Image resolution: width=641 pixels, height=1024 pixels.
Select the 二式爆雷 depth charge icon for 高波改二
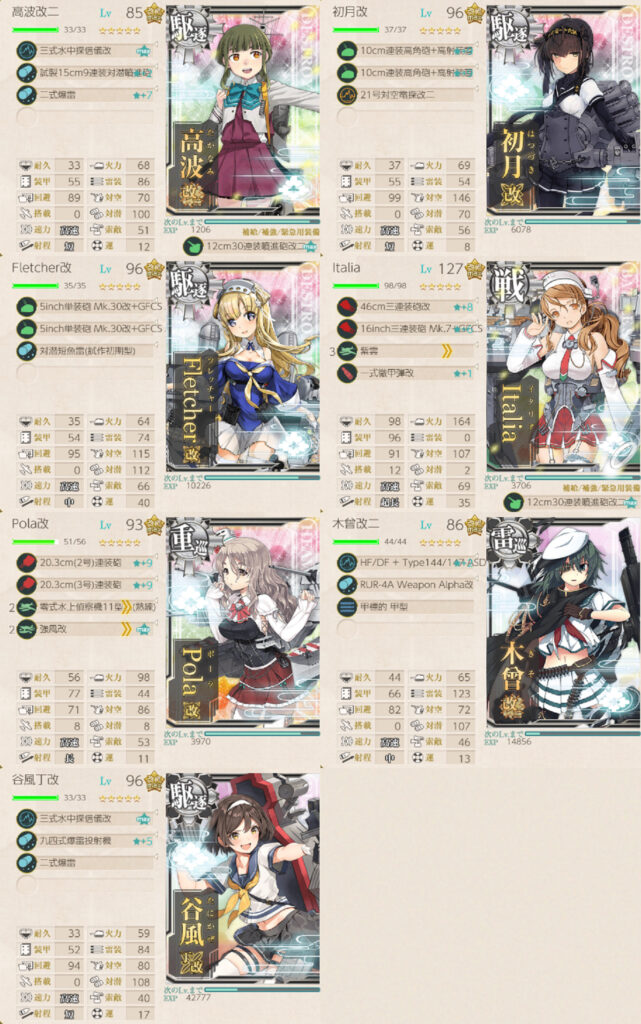[x=26, y=95]
